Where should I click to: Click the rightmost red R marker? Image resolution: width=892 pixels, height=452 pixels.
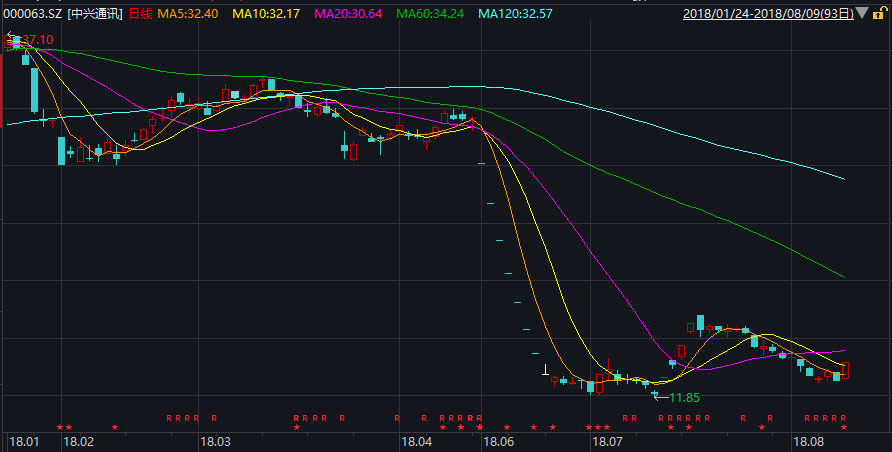844,418
